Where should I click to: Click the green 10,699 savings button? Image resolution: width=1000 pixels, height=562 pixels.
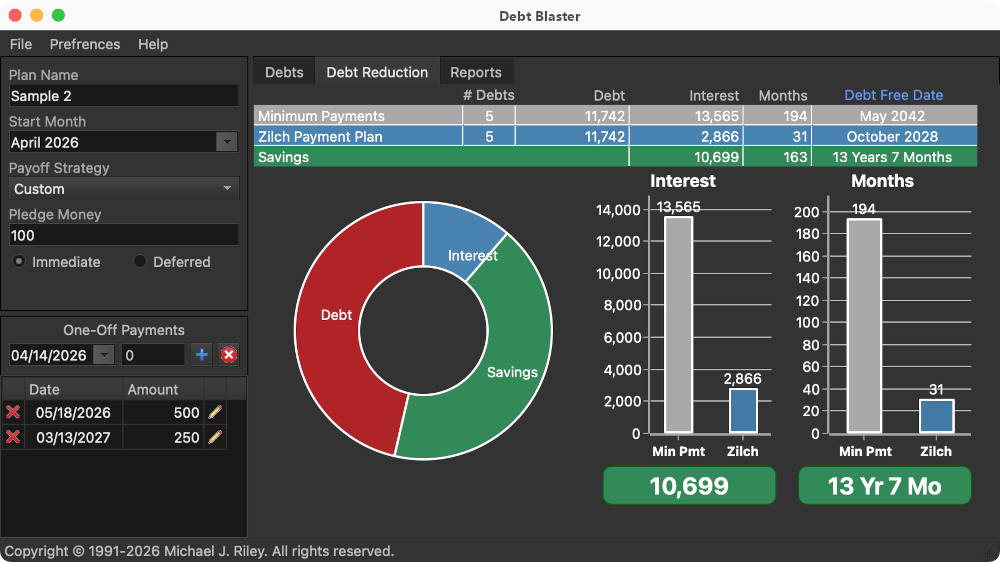tap(688, 486)
